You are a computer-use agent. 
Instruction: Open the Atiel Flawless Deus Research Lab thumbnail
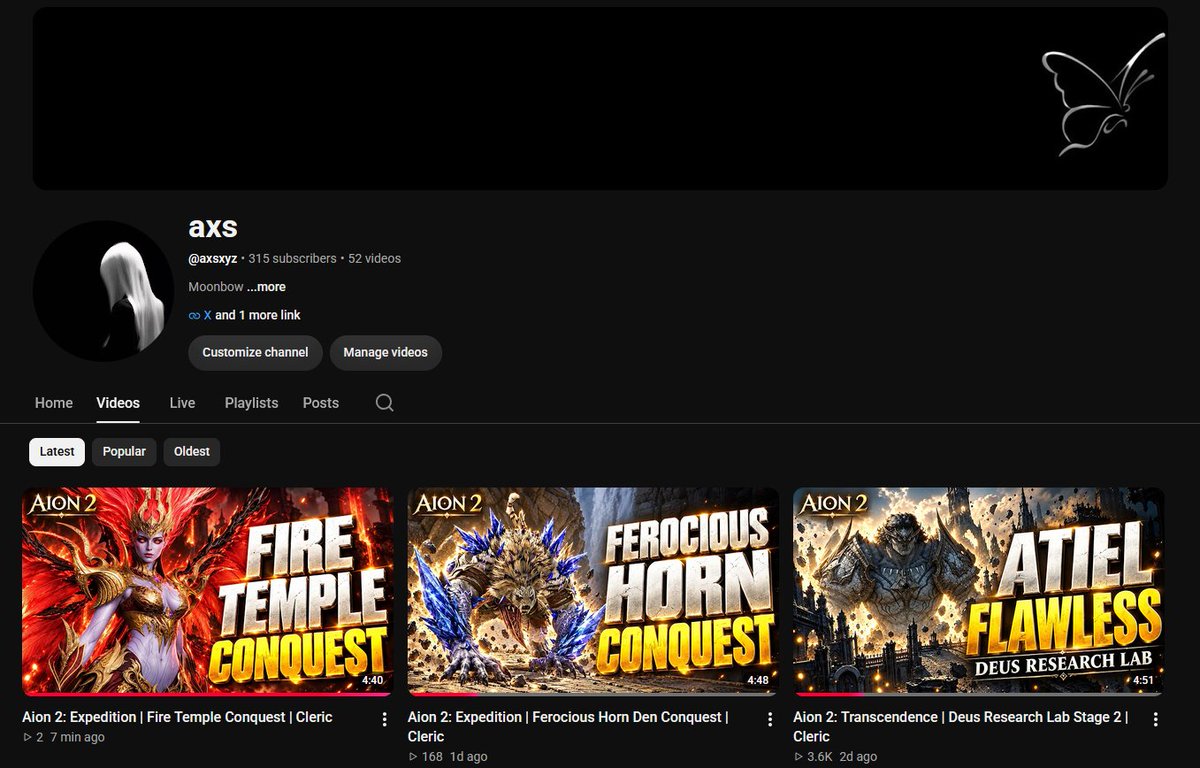pos(979,591)
